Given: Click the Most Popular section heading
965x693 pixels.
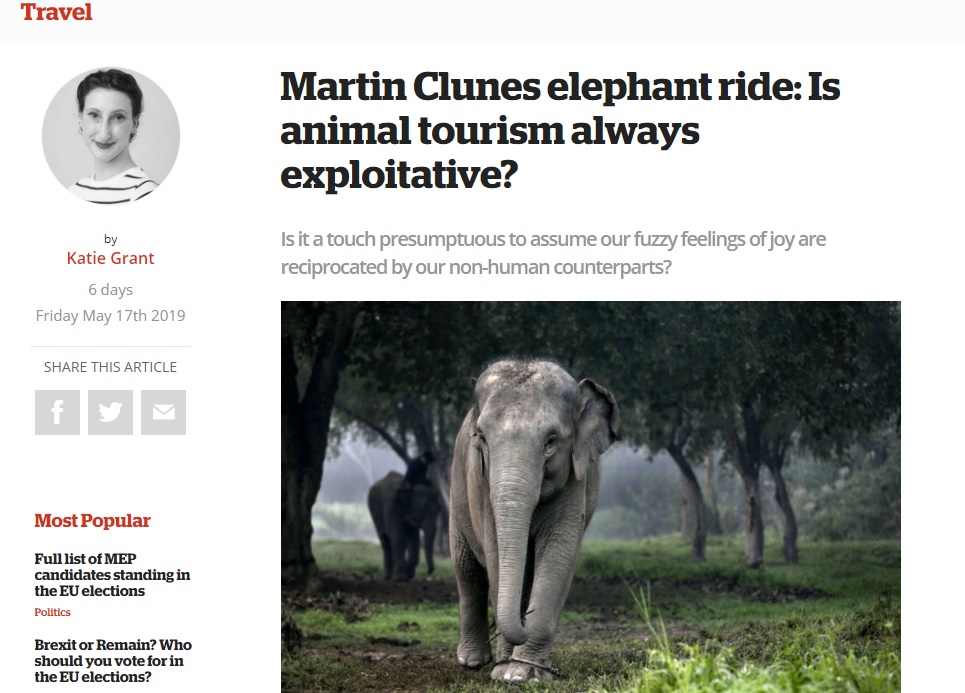Looking at the screenshot, I should pyautogui.click(x=92, y=521).
